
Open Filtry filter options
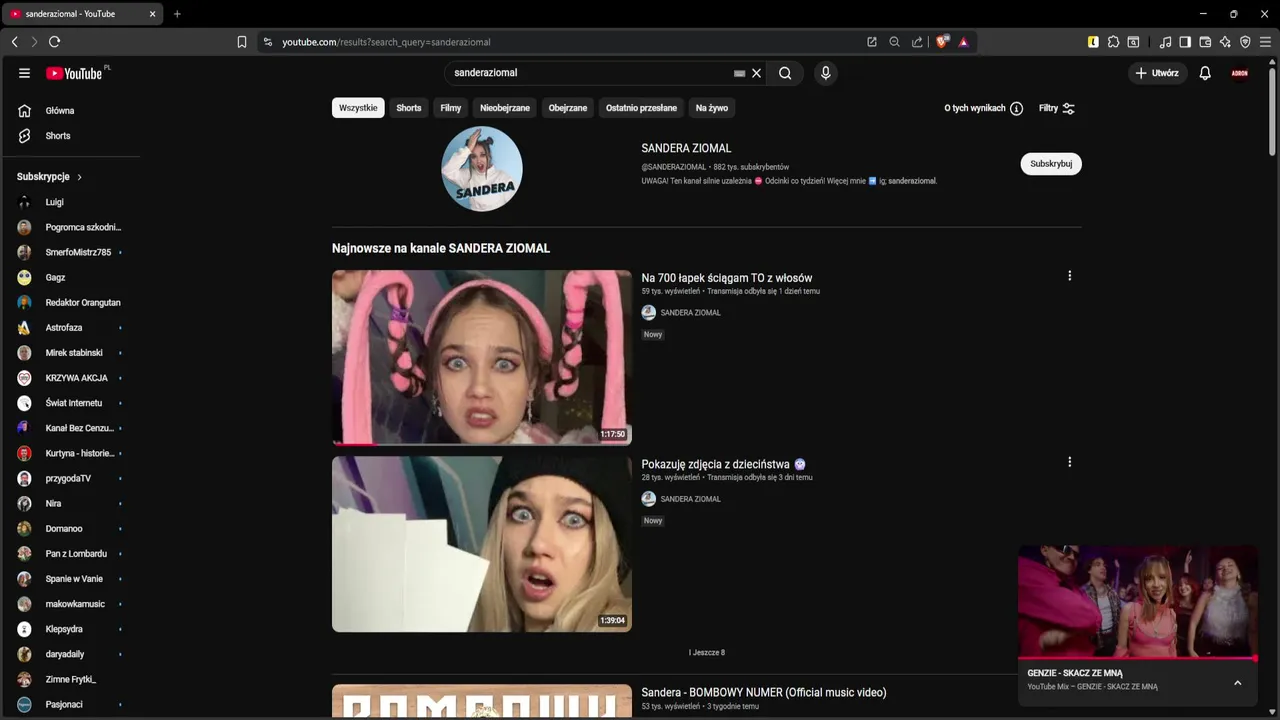[x=1057, y=108]
